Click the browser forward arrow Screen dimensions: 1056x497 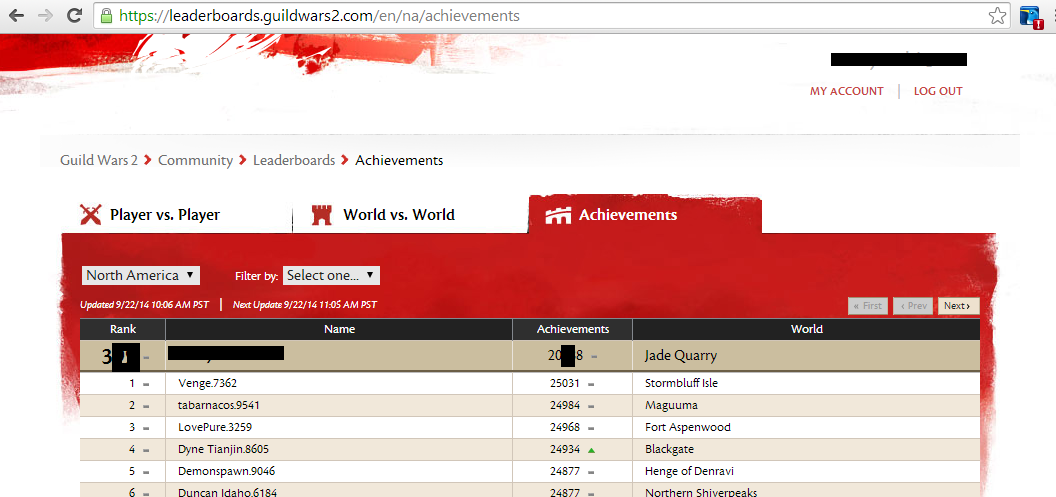coord(46,15)
